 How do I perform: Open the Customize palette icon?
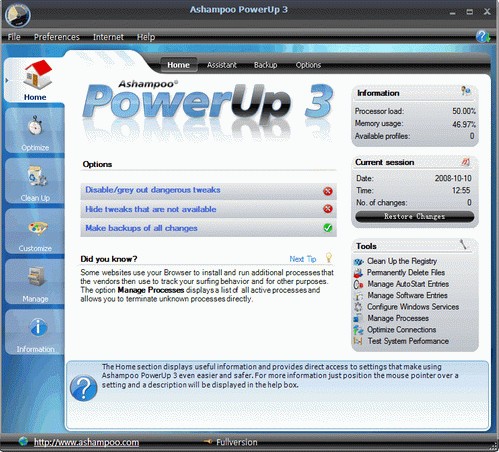point(37,229)
